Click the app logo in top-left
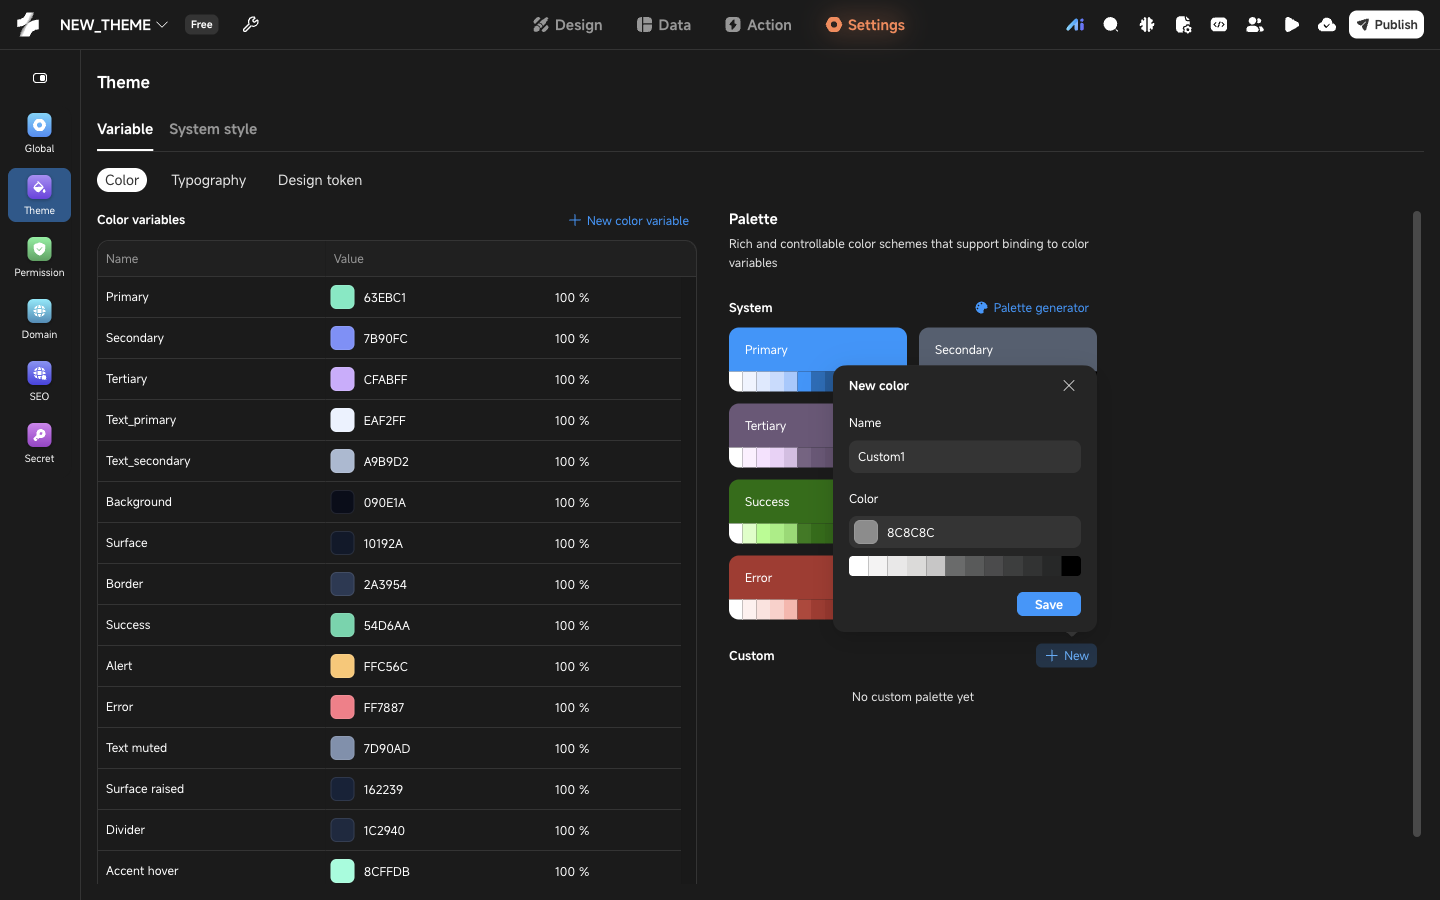Viewport: 1440px width, 900px height. (x=28, y=25)
